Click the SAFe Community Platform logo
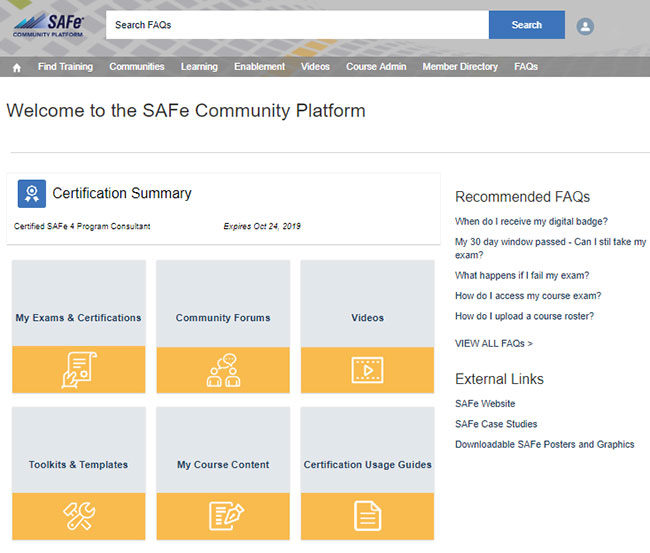This screenshot has height=553, width=650. (x=49, y=26)
